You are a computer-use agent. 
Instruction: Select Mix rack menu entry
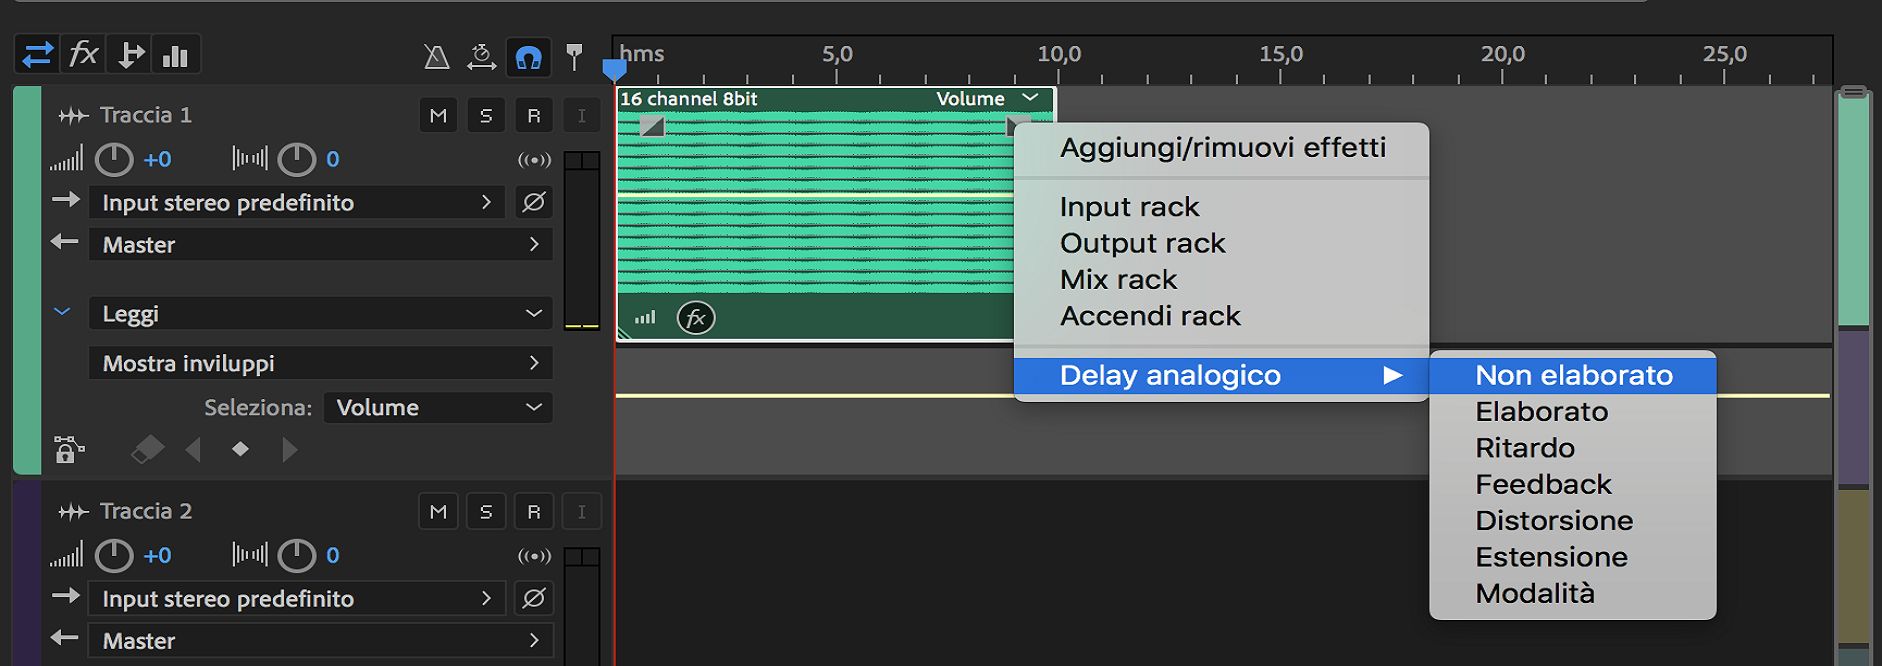tap(1118, 280)
